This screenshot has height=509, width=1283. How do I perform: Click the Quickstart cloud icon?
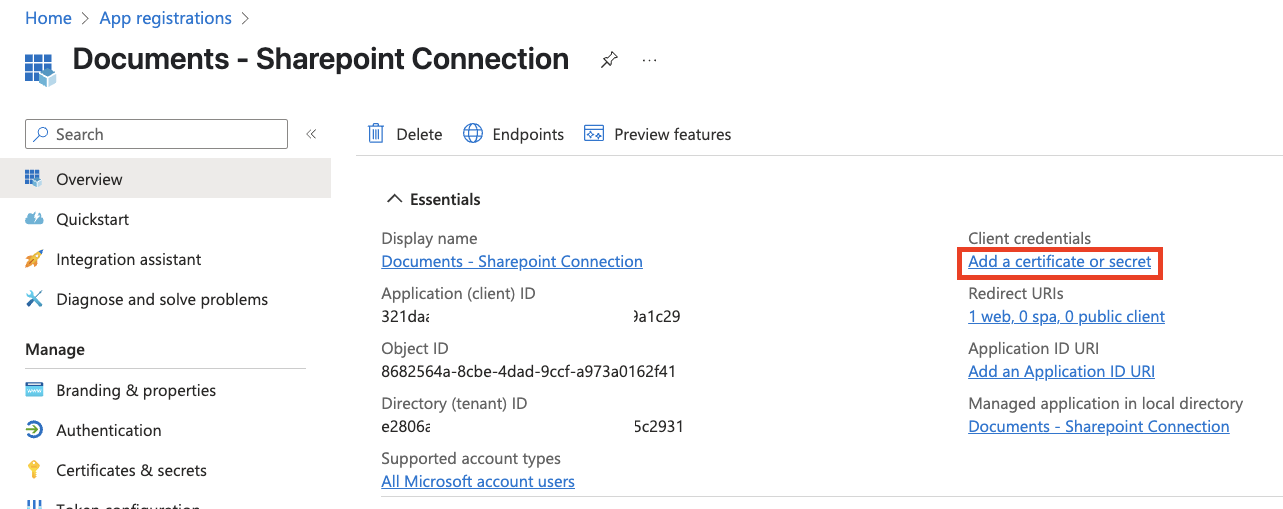34,219
